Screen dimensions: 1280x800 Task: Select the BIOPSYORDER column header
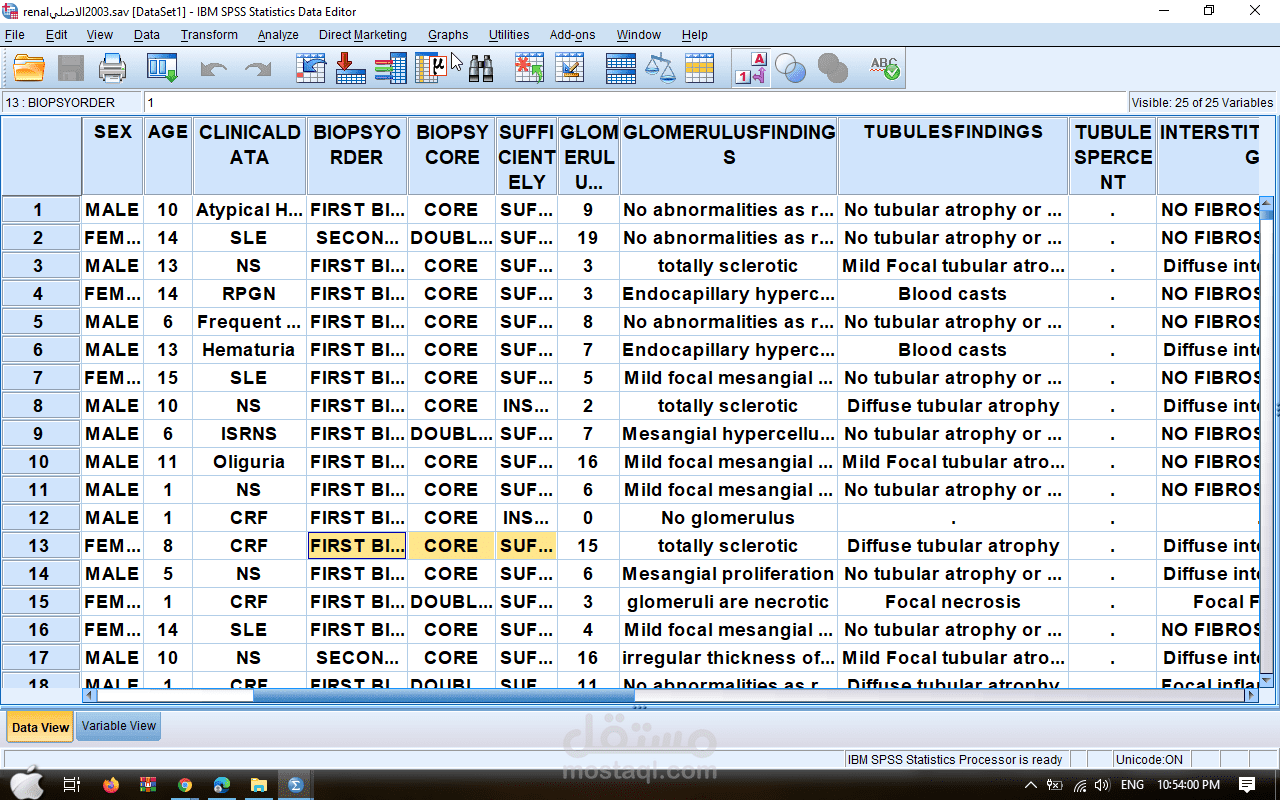357,156
